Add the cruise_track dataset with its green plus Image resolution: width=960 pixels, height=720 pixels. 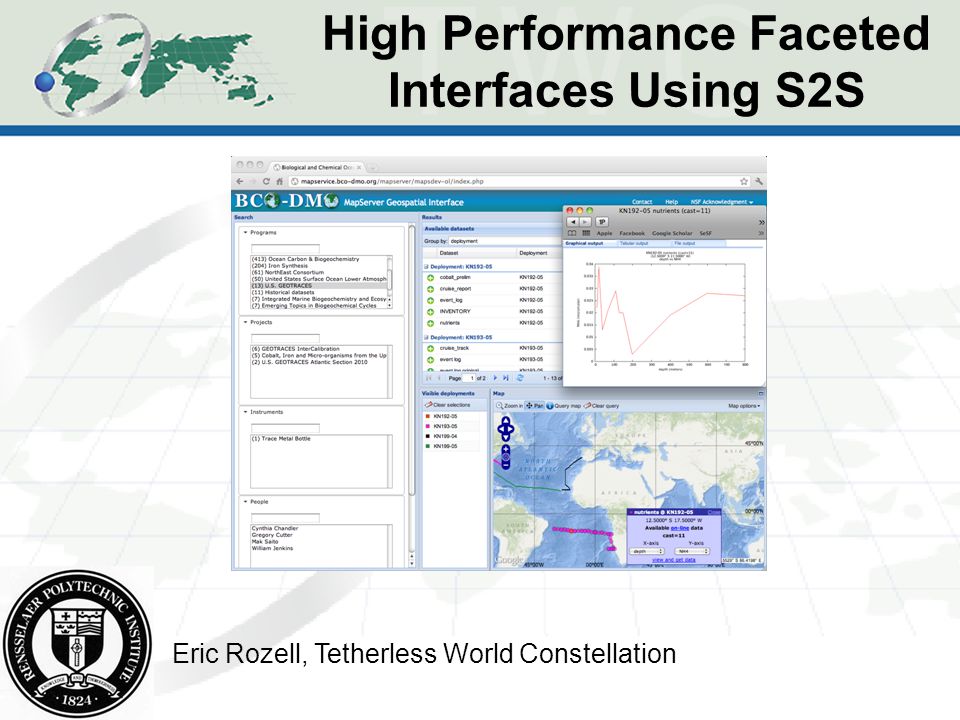430,348
